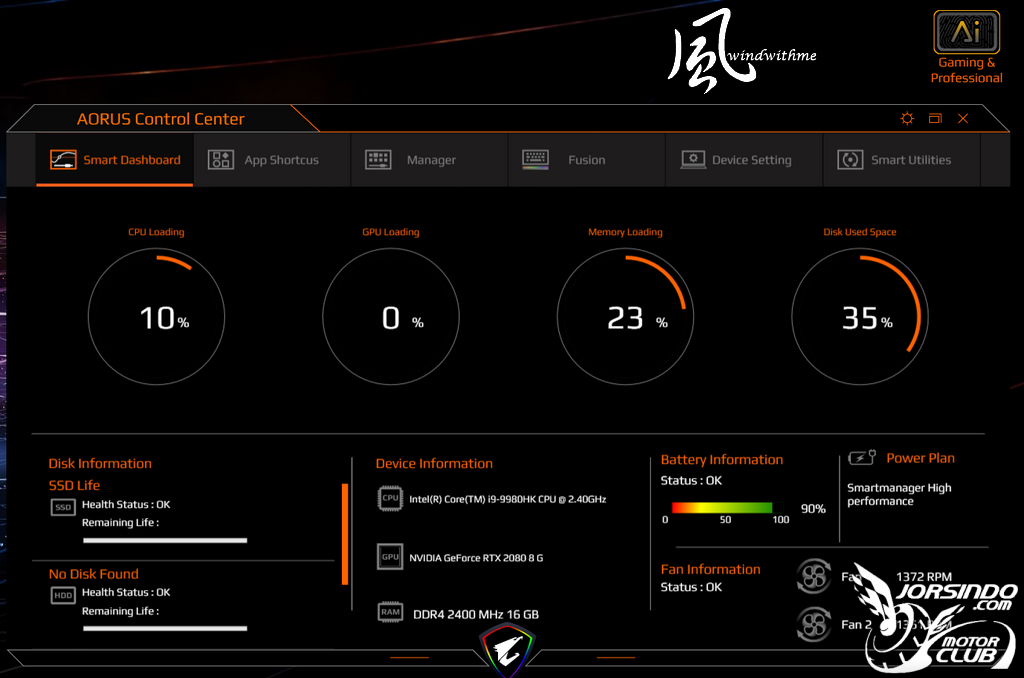Click the Device Setting laptop icon
The image size is (1024, 678).
693,159
